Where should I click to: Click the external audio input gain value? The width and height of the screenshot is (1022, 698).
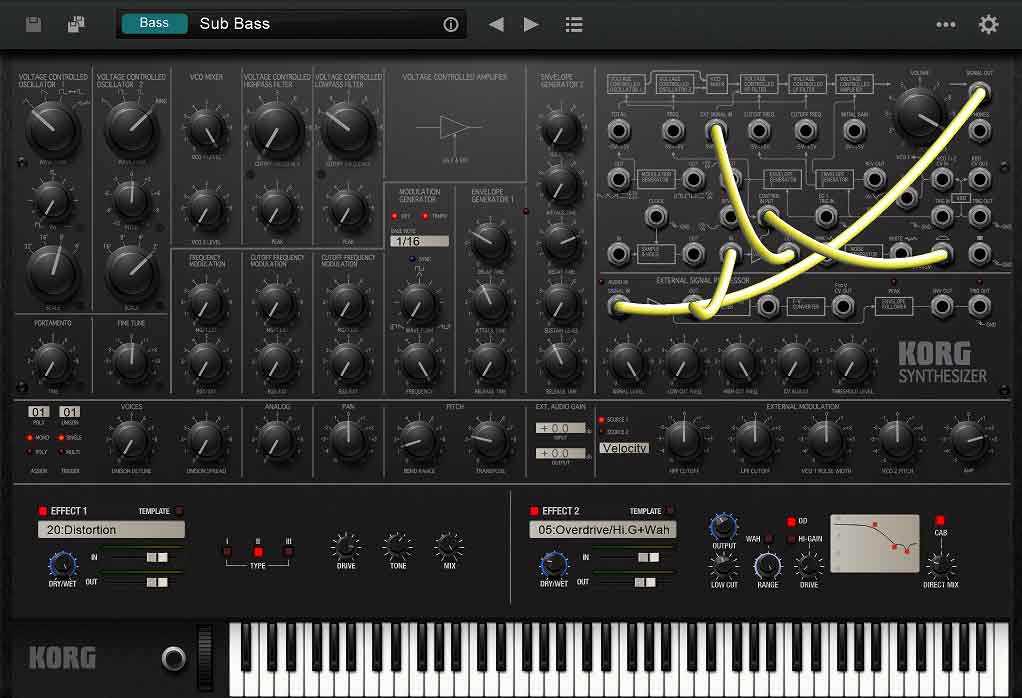click(560, 428)
